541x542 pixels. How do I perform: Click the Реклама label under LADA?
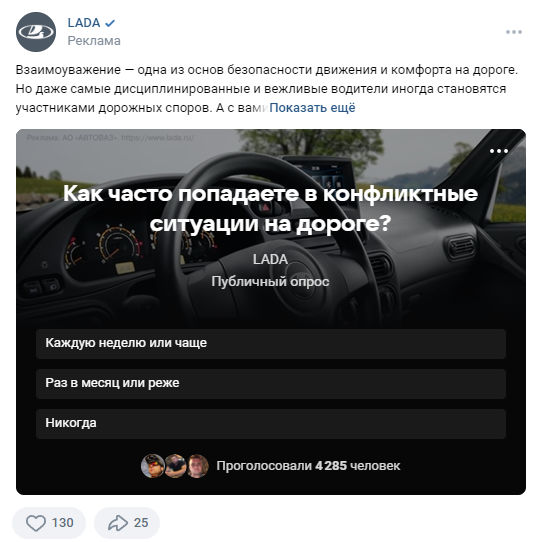[94, 41]
